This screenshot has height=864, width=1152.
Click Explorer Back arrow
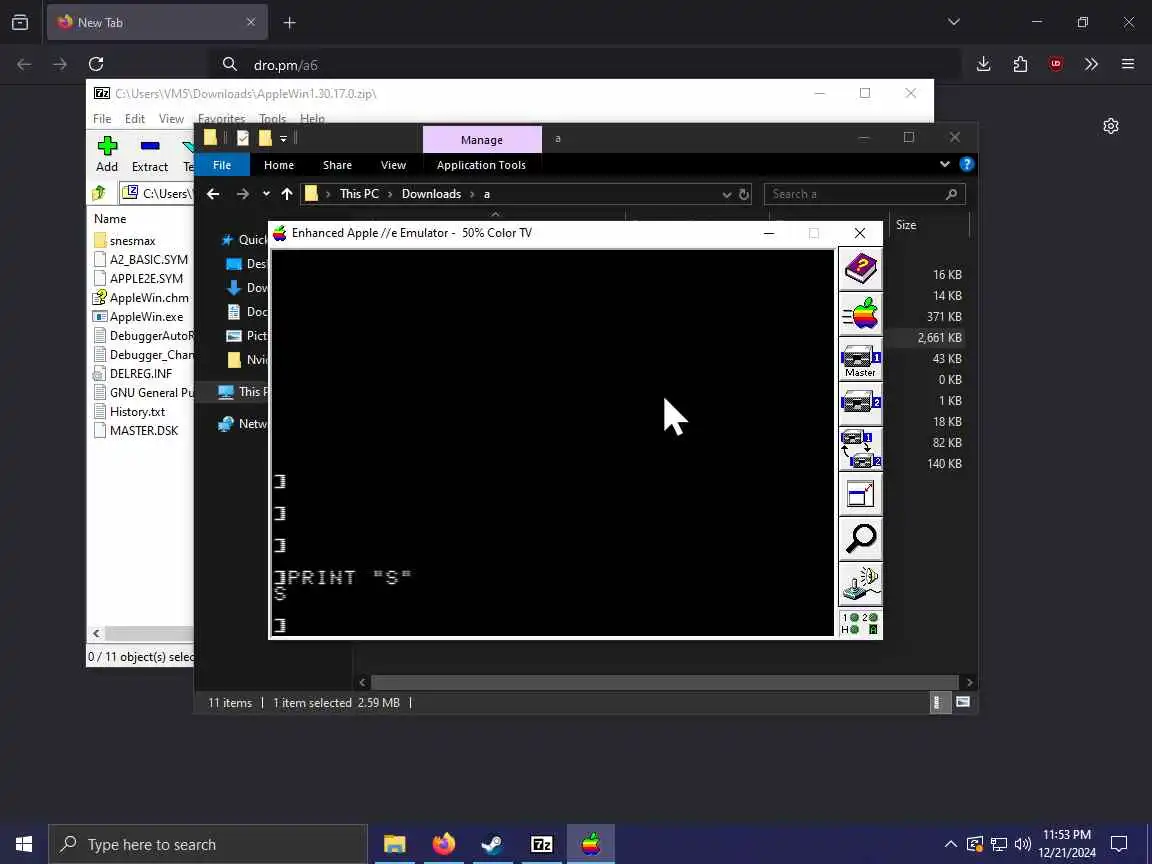(x=213, y=194)
